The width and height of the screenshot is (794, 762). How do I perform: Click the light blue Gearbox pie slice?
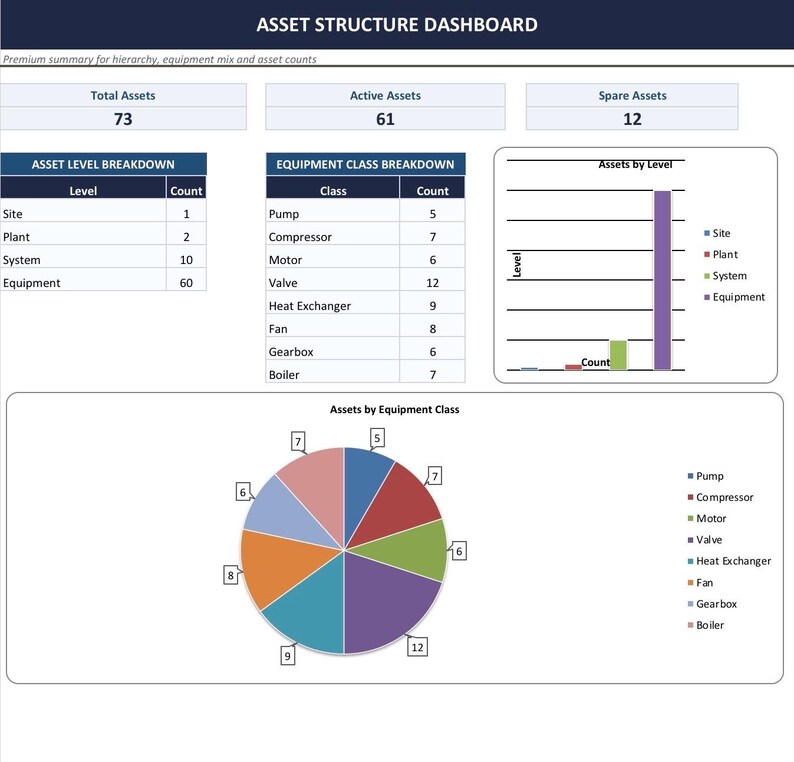[x=284, y=514]
